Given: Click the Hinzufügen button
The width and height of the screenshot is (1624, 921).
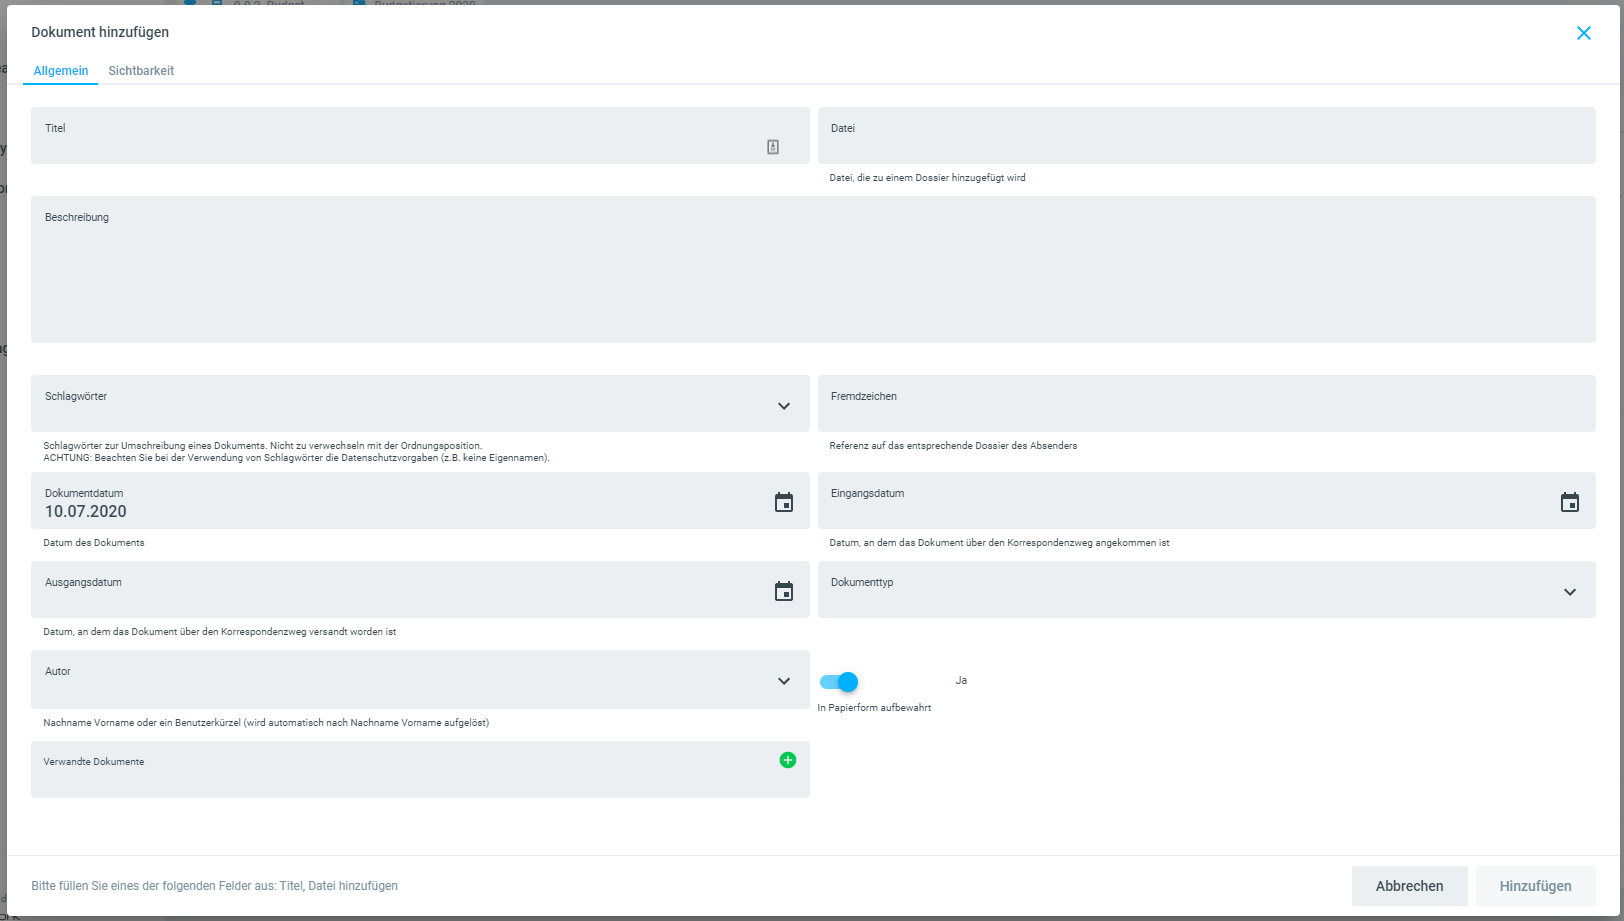Looking at the screenshot, I should (1535, 886).
